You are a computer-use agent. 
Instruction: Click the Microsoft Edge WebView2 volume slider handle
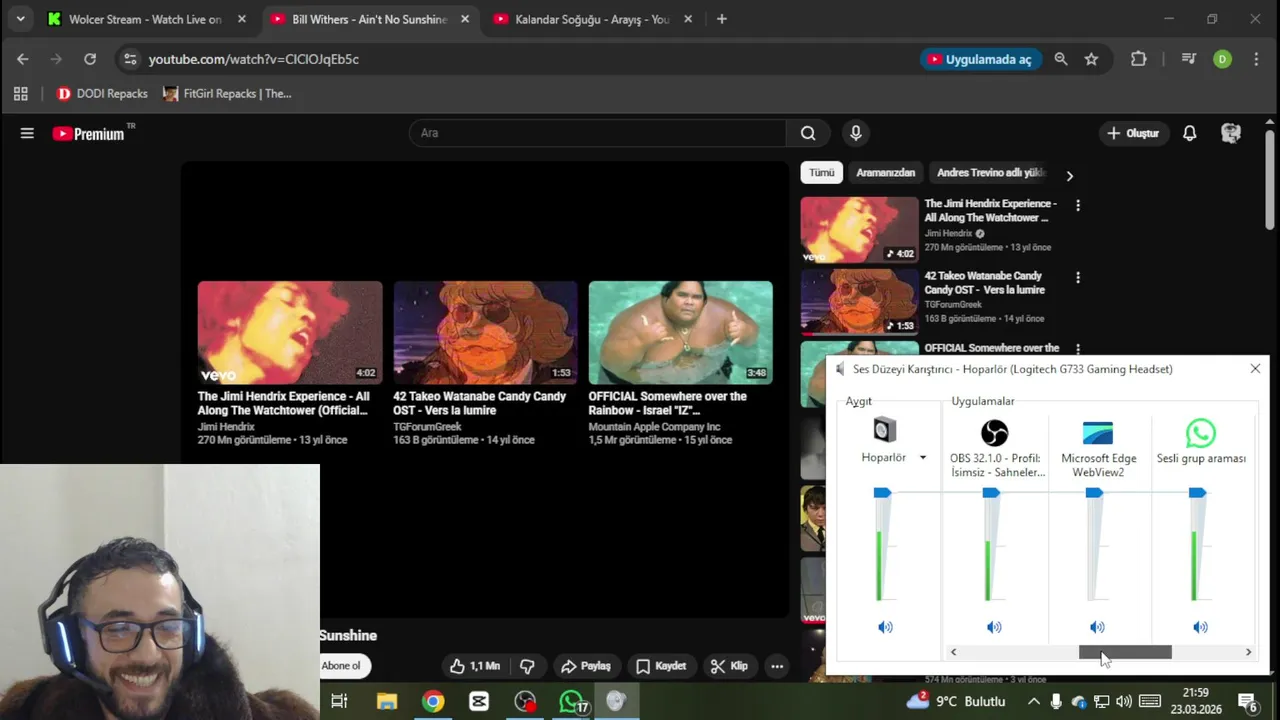[1094, 492]
